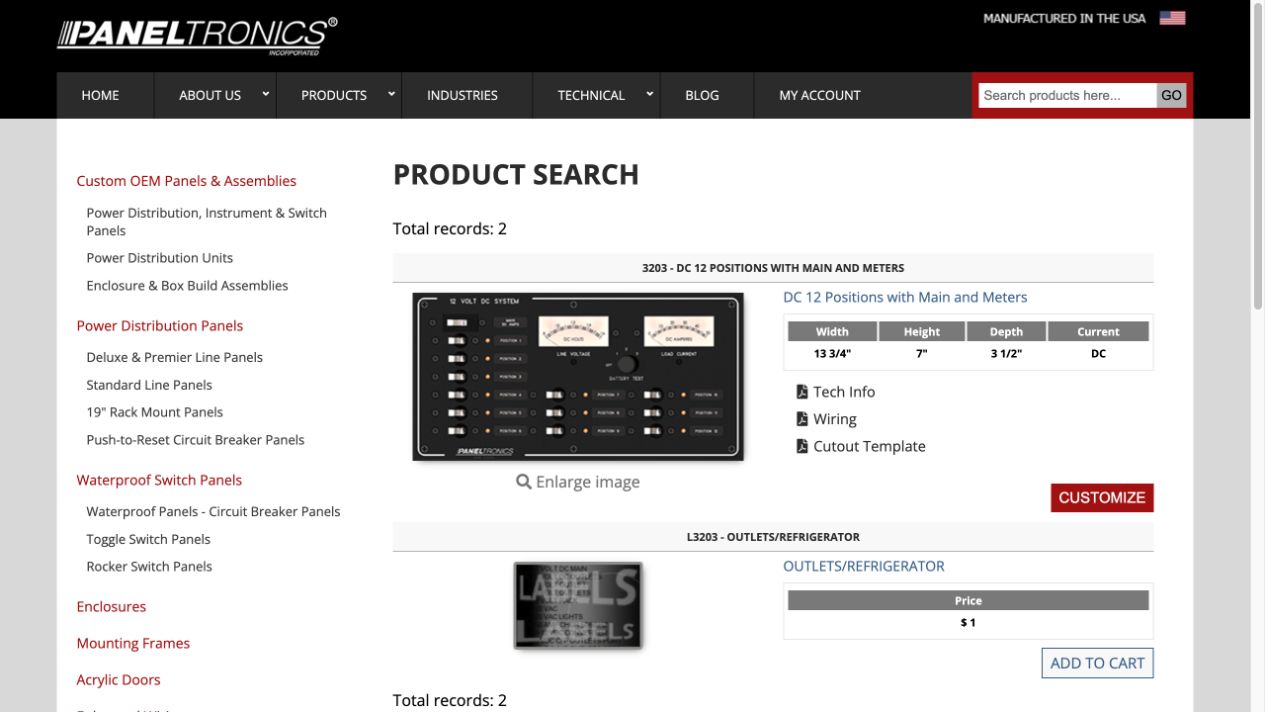This screenshot has height=712, width=1265.
Task: Open the About Us menu
Action: tap(210, 95)
